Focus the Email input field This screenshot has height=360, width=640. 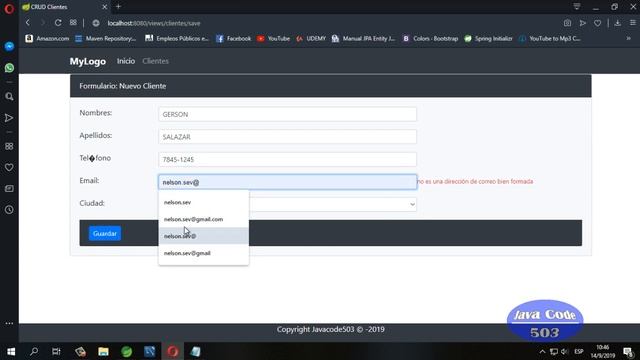[x=287, y=182]
